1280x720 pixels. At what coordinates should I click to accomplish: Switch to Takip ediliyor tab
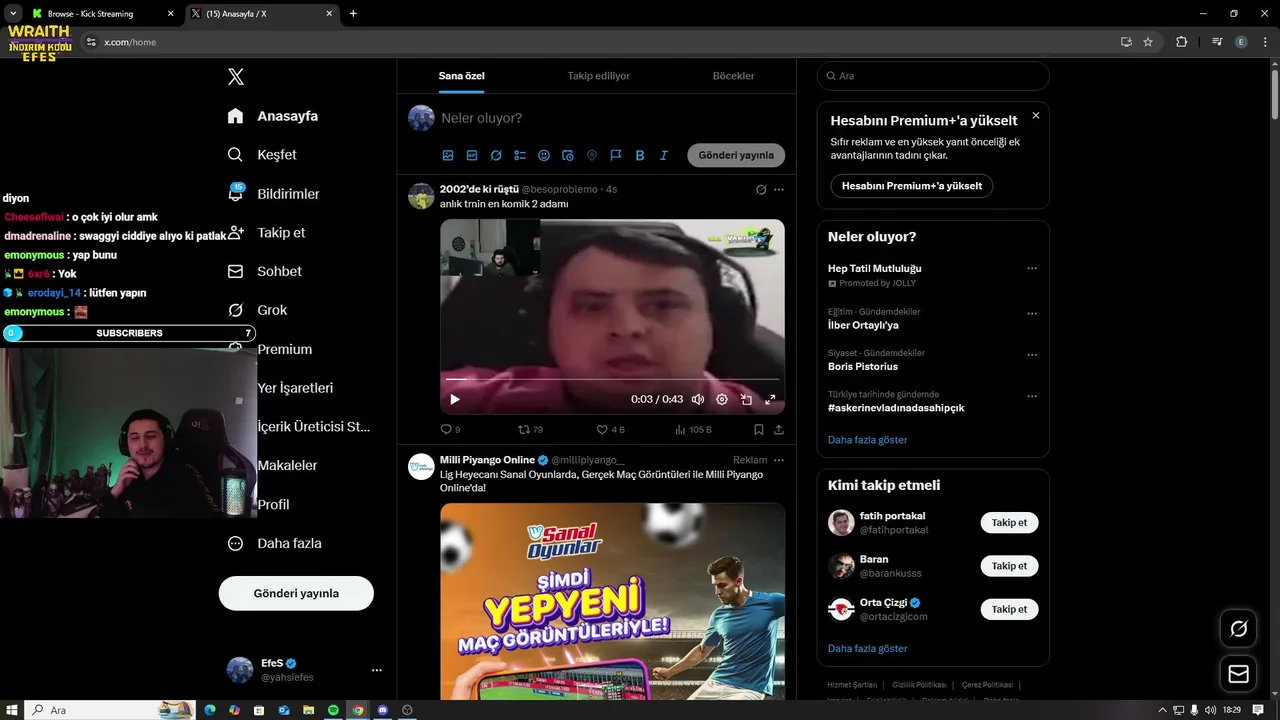pyautogui.click(x=599, y=76)
